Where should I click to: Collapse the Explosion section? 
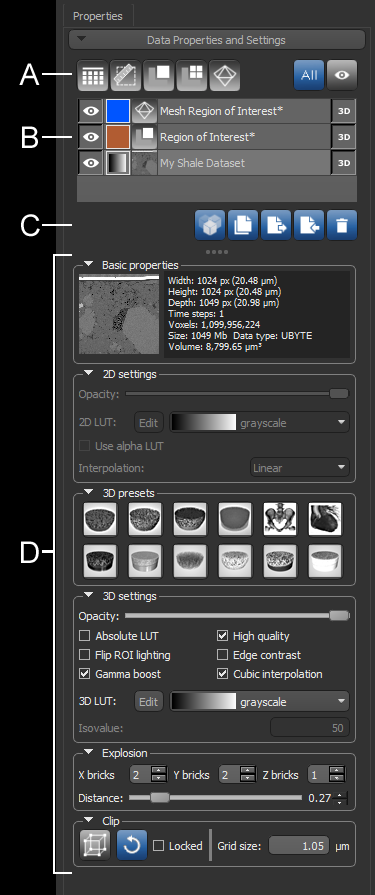tap(88, 752)
